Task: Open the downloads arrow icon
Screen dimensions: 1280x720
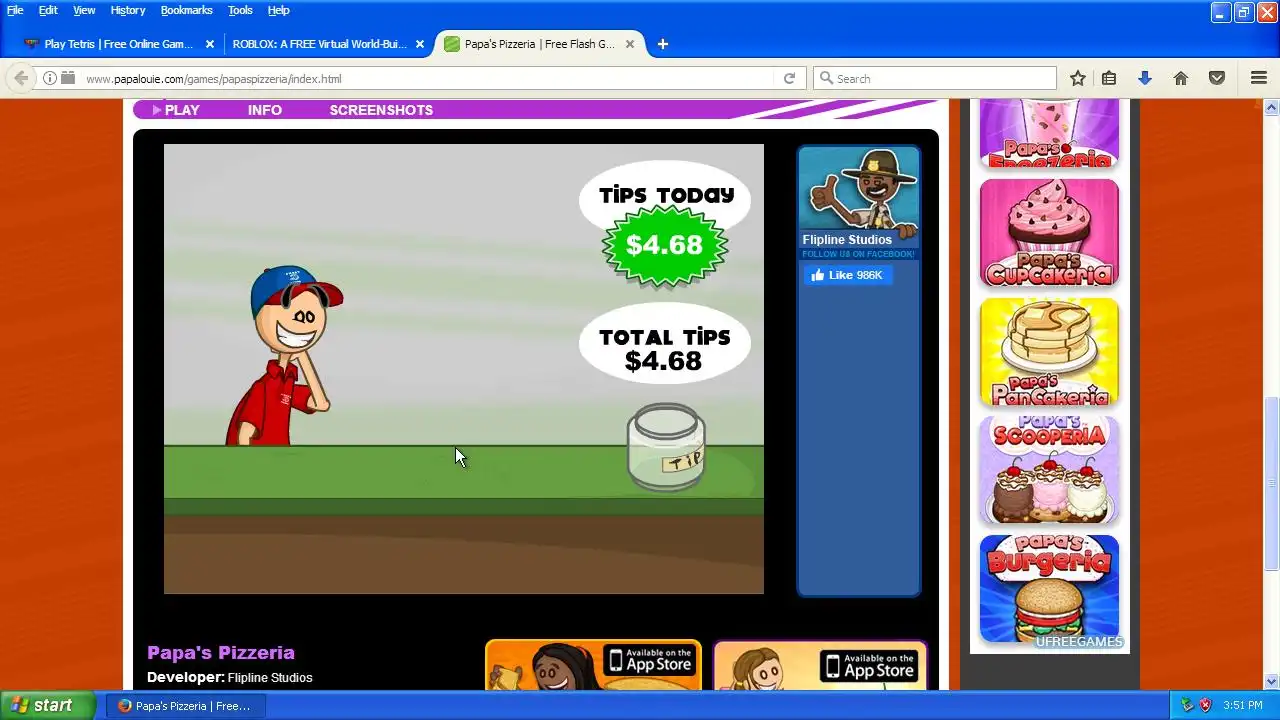Action: tap(1145, 78)
